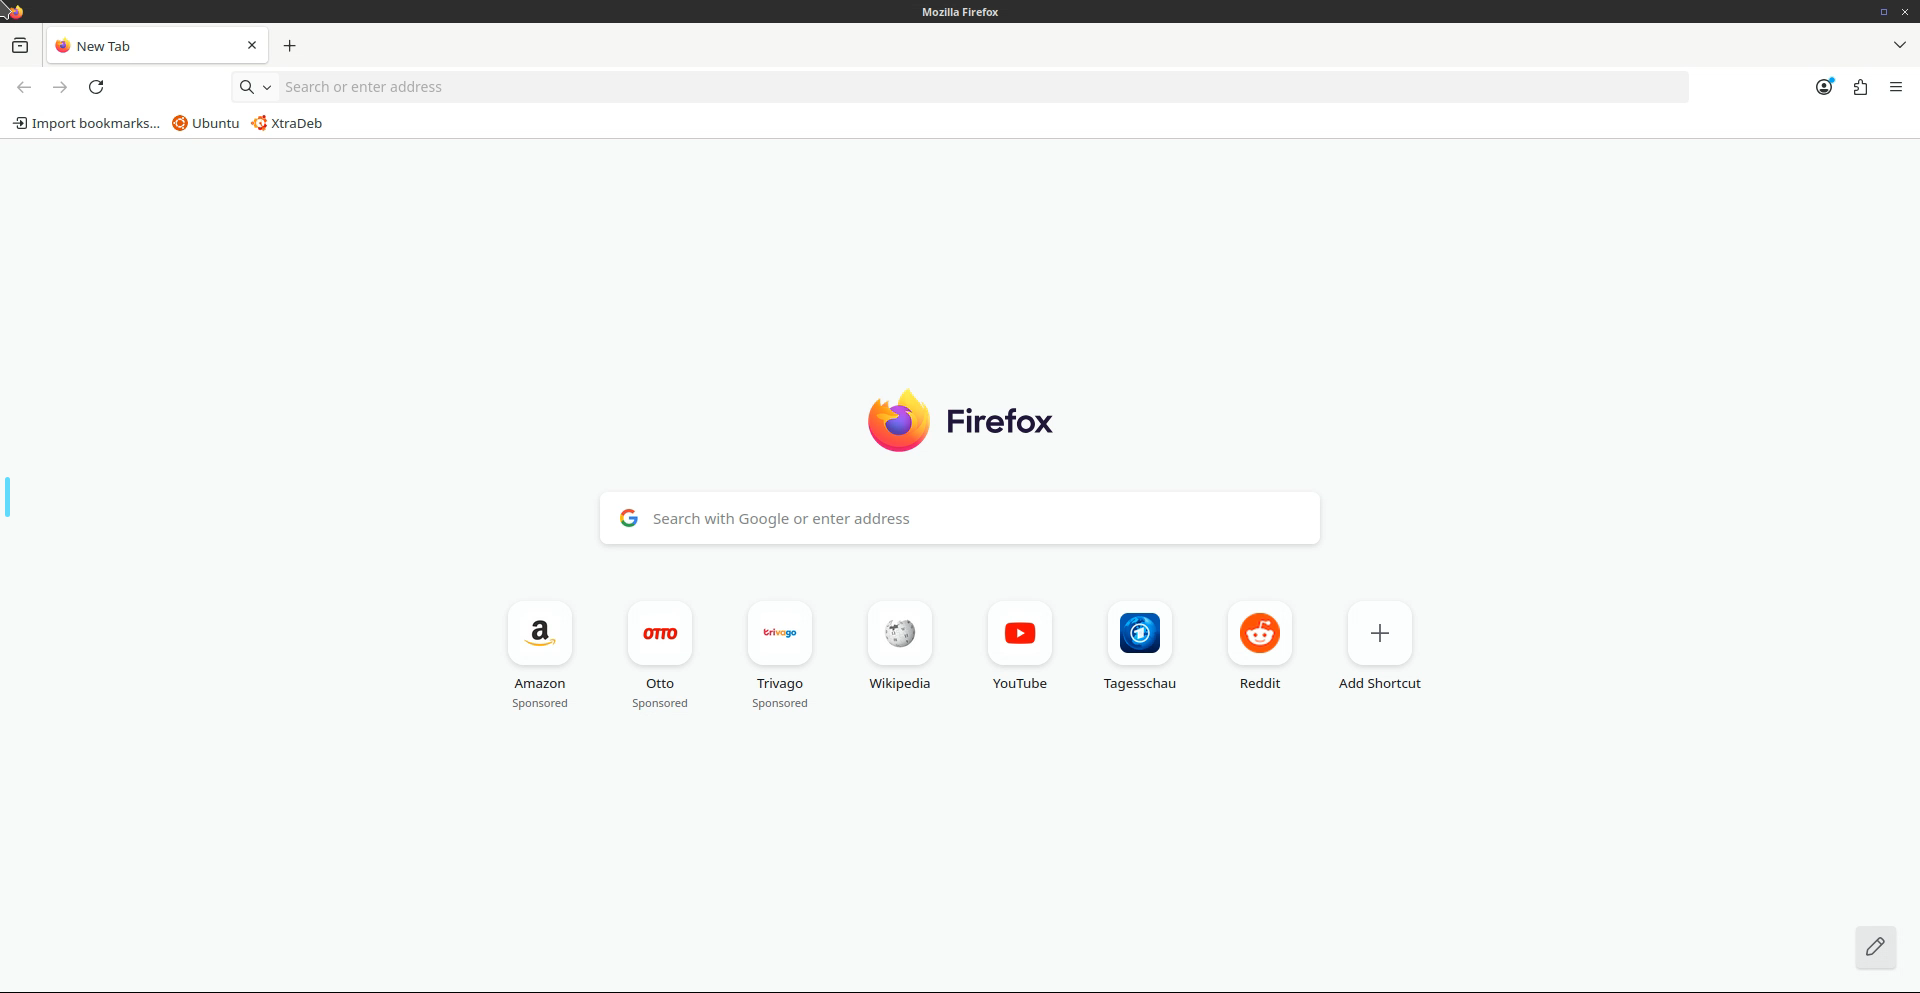The height and width of the screenshot is (993, 1920).
Task: Click the Add Shortcut tile
Action: point(1379,633)
